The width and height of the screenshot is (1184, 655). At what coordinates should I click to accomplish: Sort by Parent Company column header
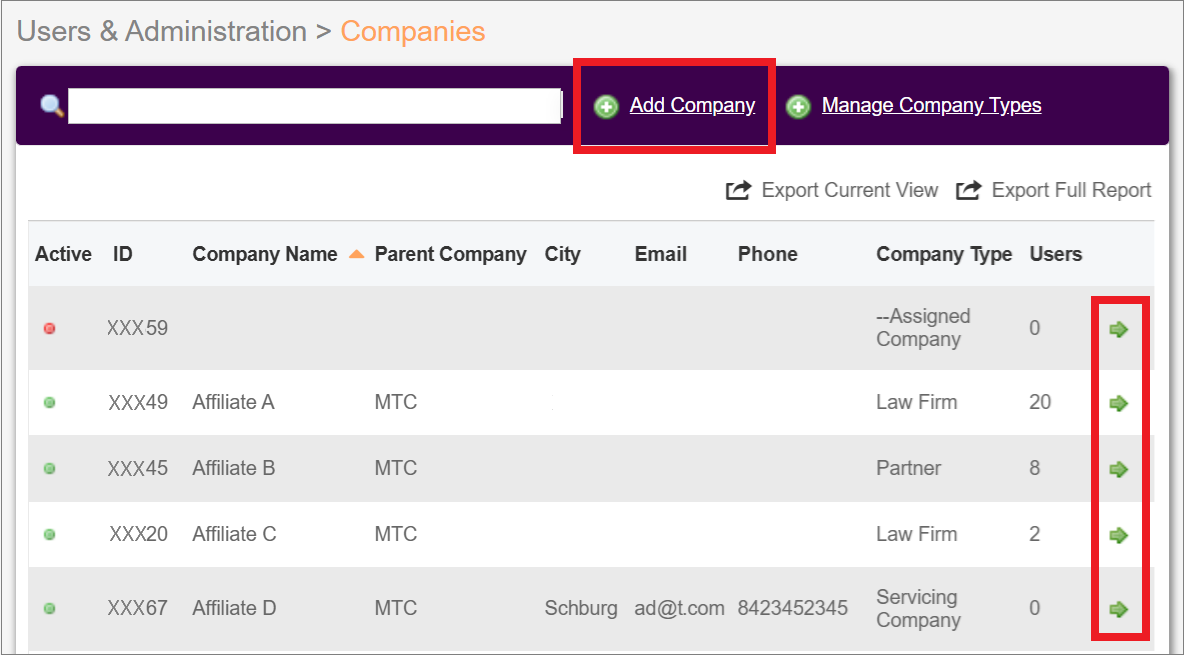[450, 254]
